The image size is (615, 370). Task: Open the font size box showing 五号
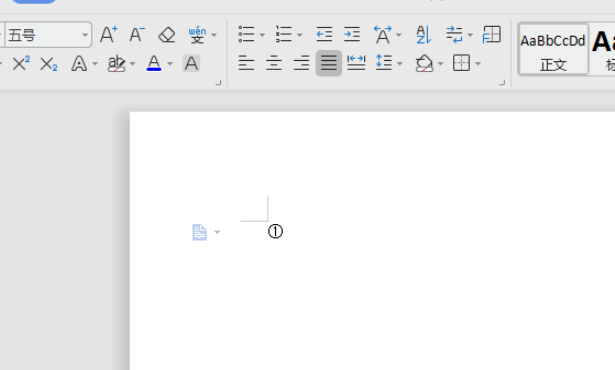pyautogui.click(x=48, y=35)
